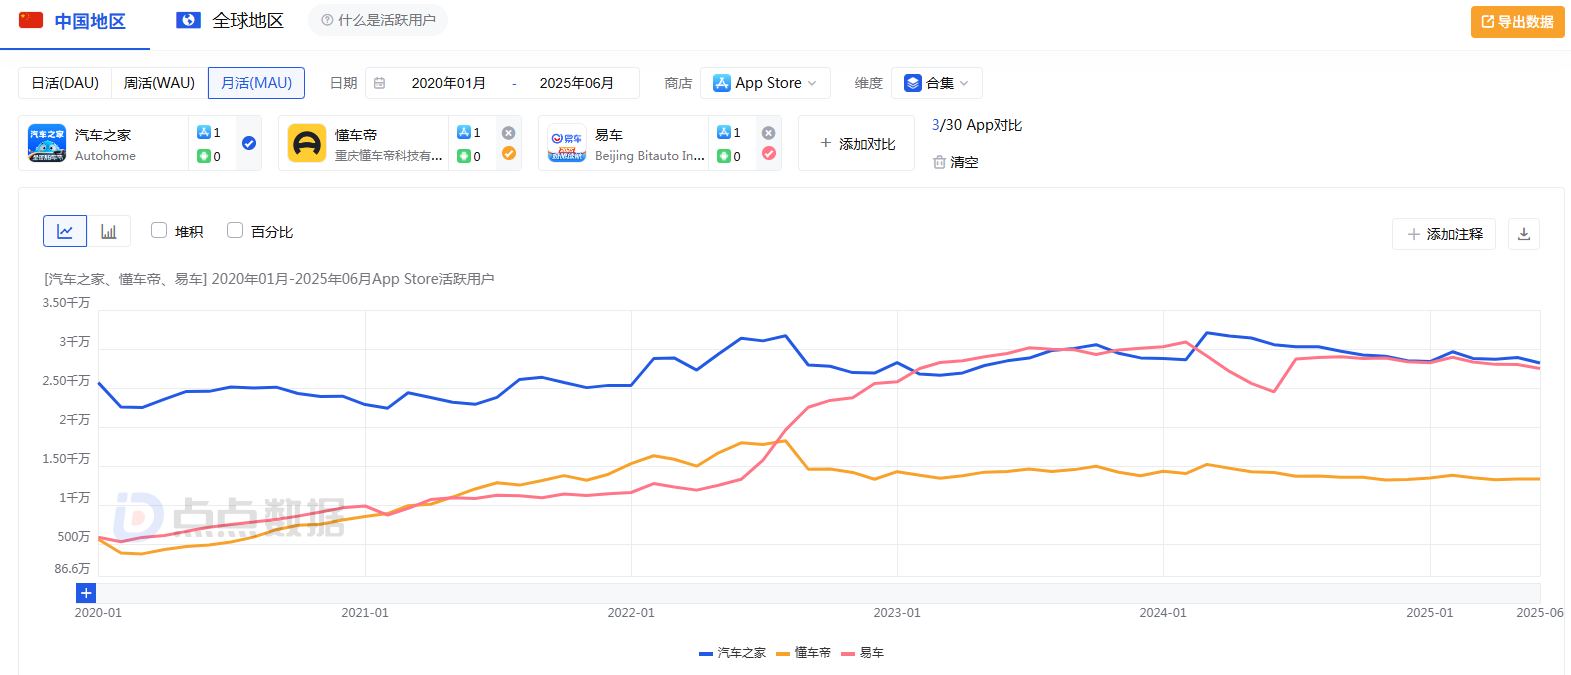Remove 懂车帝 from comparison
Screen dimensions: 1571x675
[509, 133]
